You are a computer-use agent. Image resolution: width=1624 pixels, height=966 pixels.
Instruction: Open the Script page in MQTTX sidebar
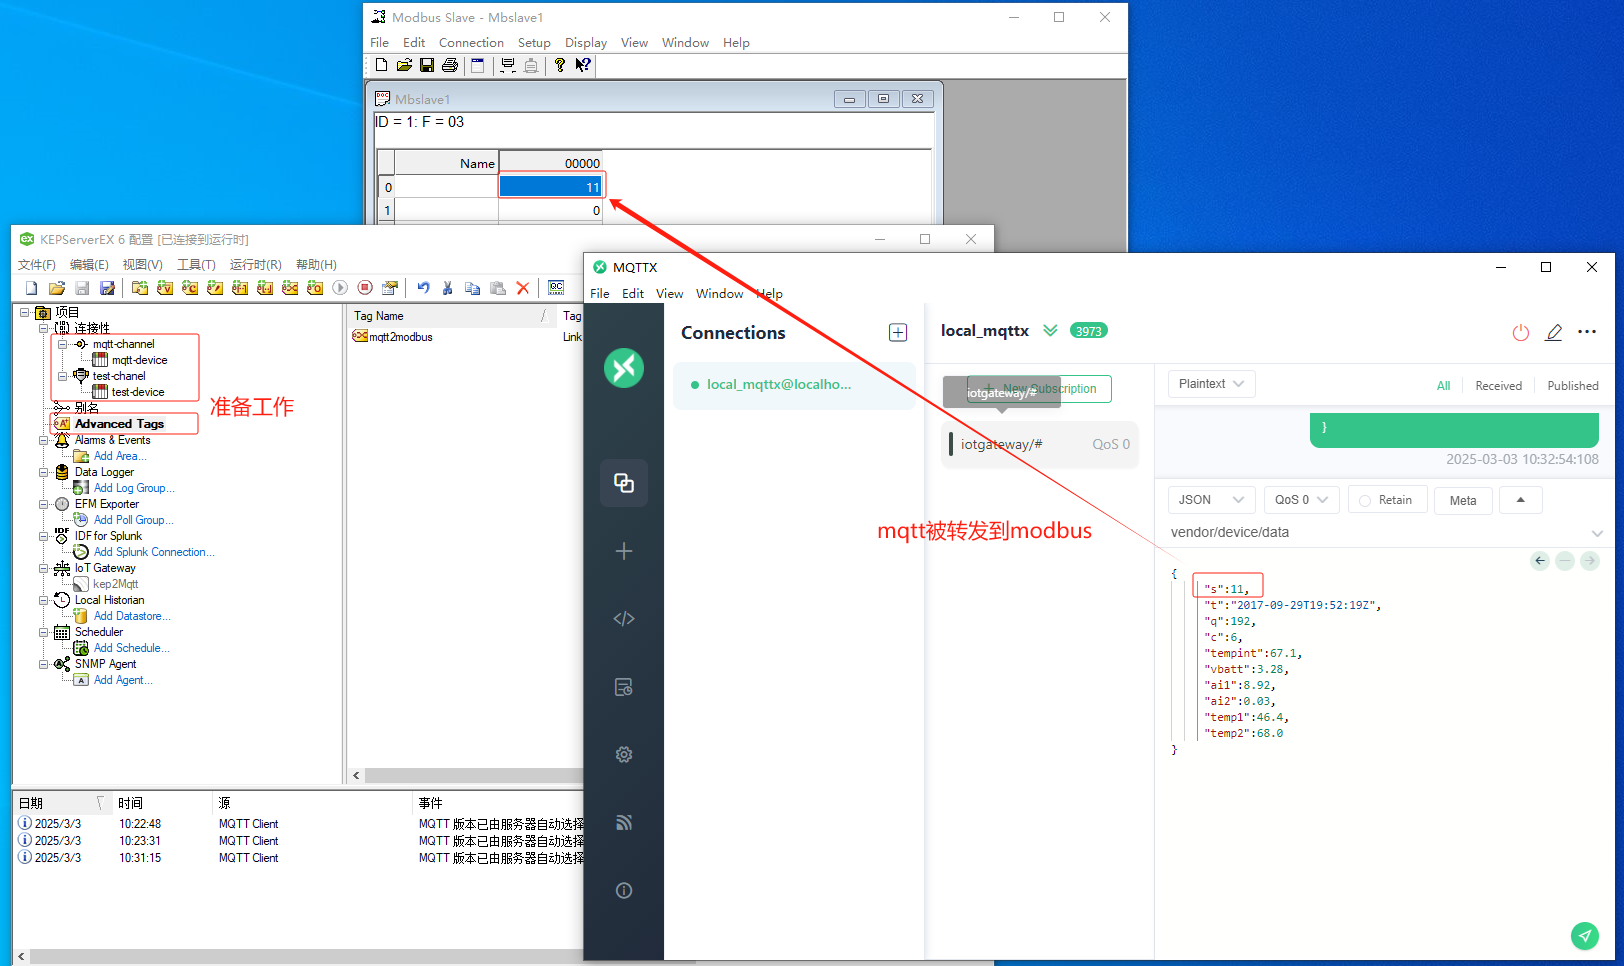tap(624, 619)
